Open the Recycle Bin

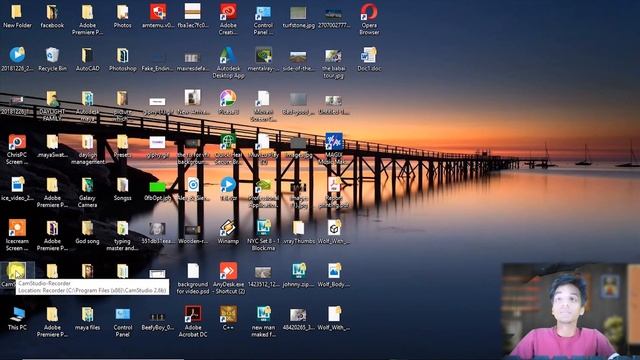(52, 60)
